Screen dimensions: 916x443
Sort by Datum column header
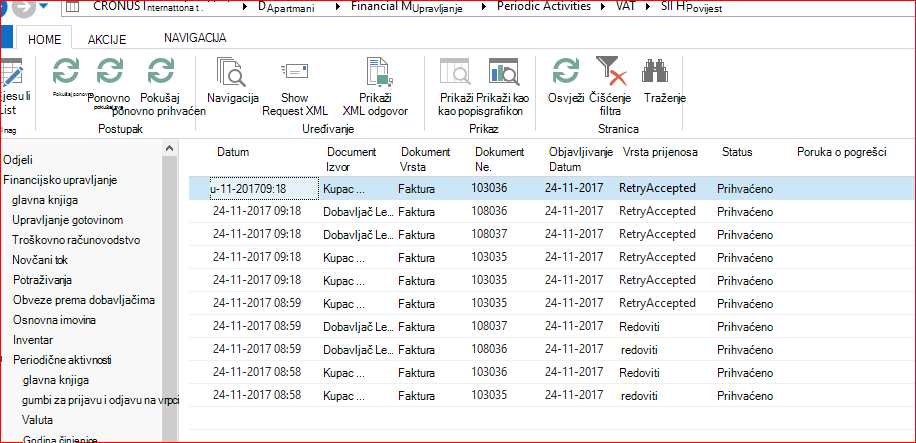(x=233, y=153)
